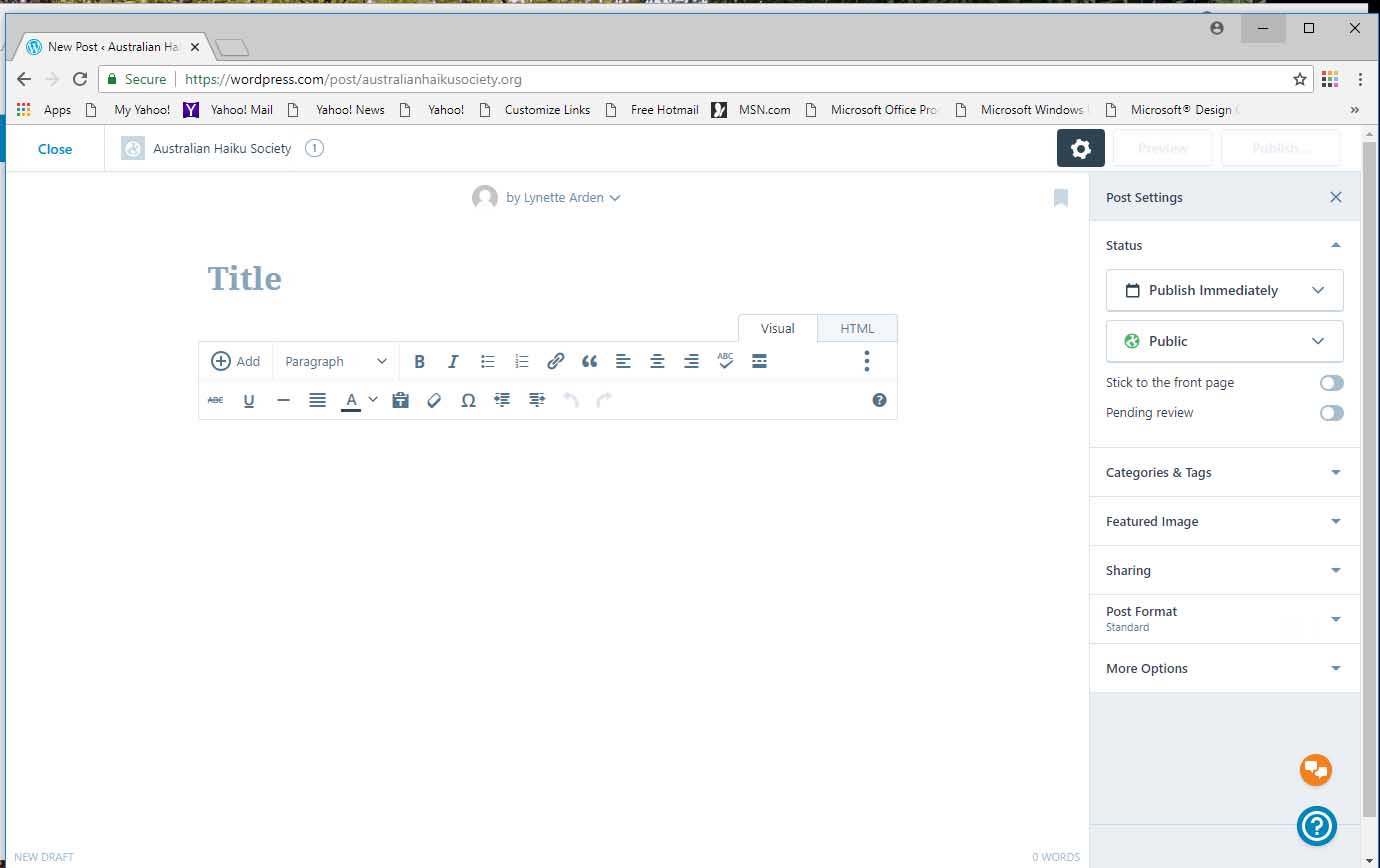Switch to the HTML editor tab
The width and height of the screenshot is (1380, 868).
(x=857, y=329)
